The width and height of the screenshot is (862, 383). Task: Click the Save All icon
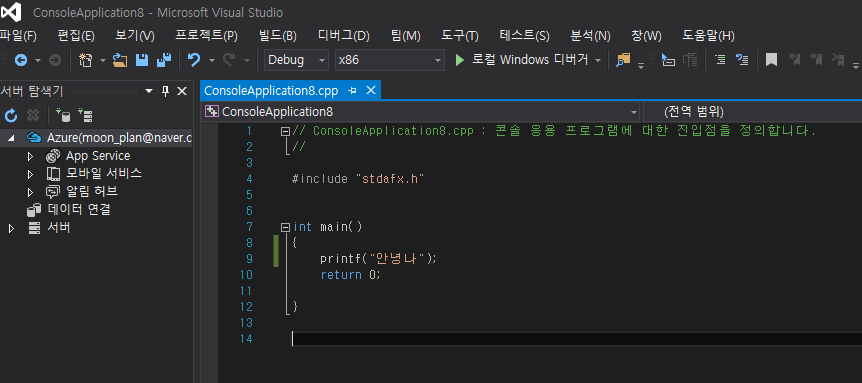coord(164,60)
